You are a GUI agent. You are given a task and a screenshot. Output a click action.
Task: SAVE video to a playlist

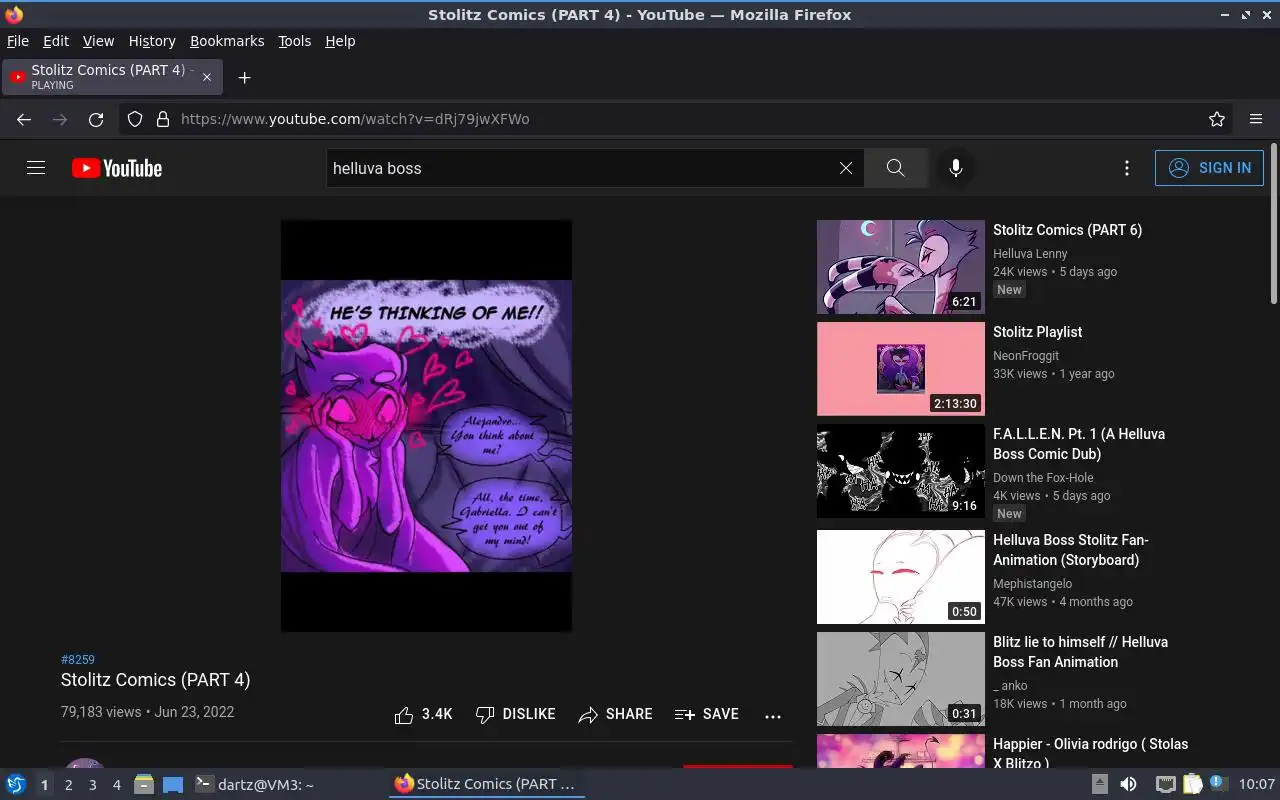706,714
